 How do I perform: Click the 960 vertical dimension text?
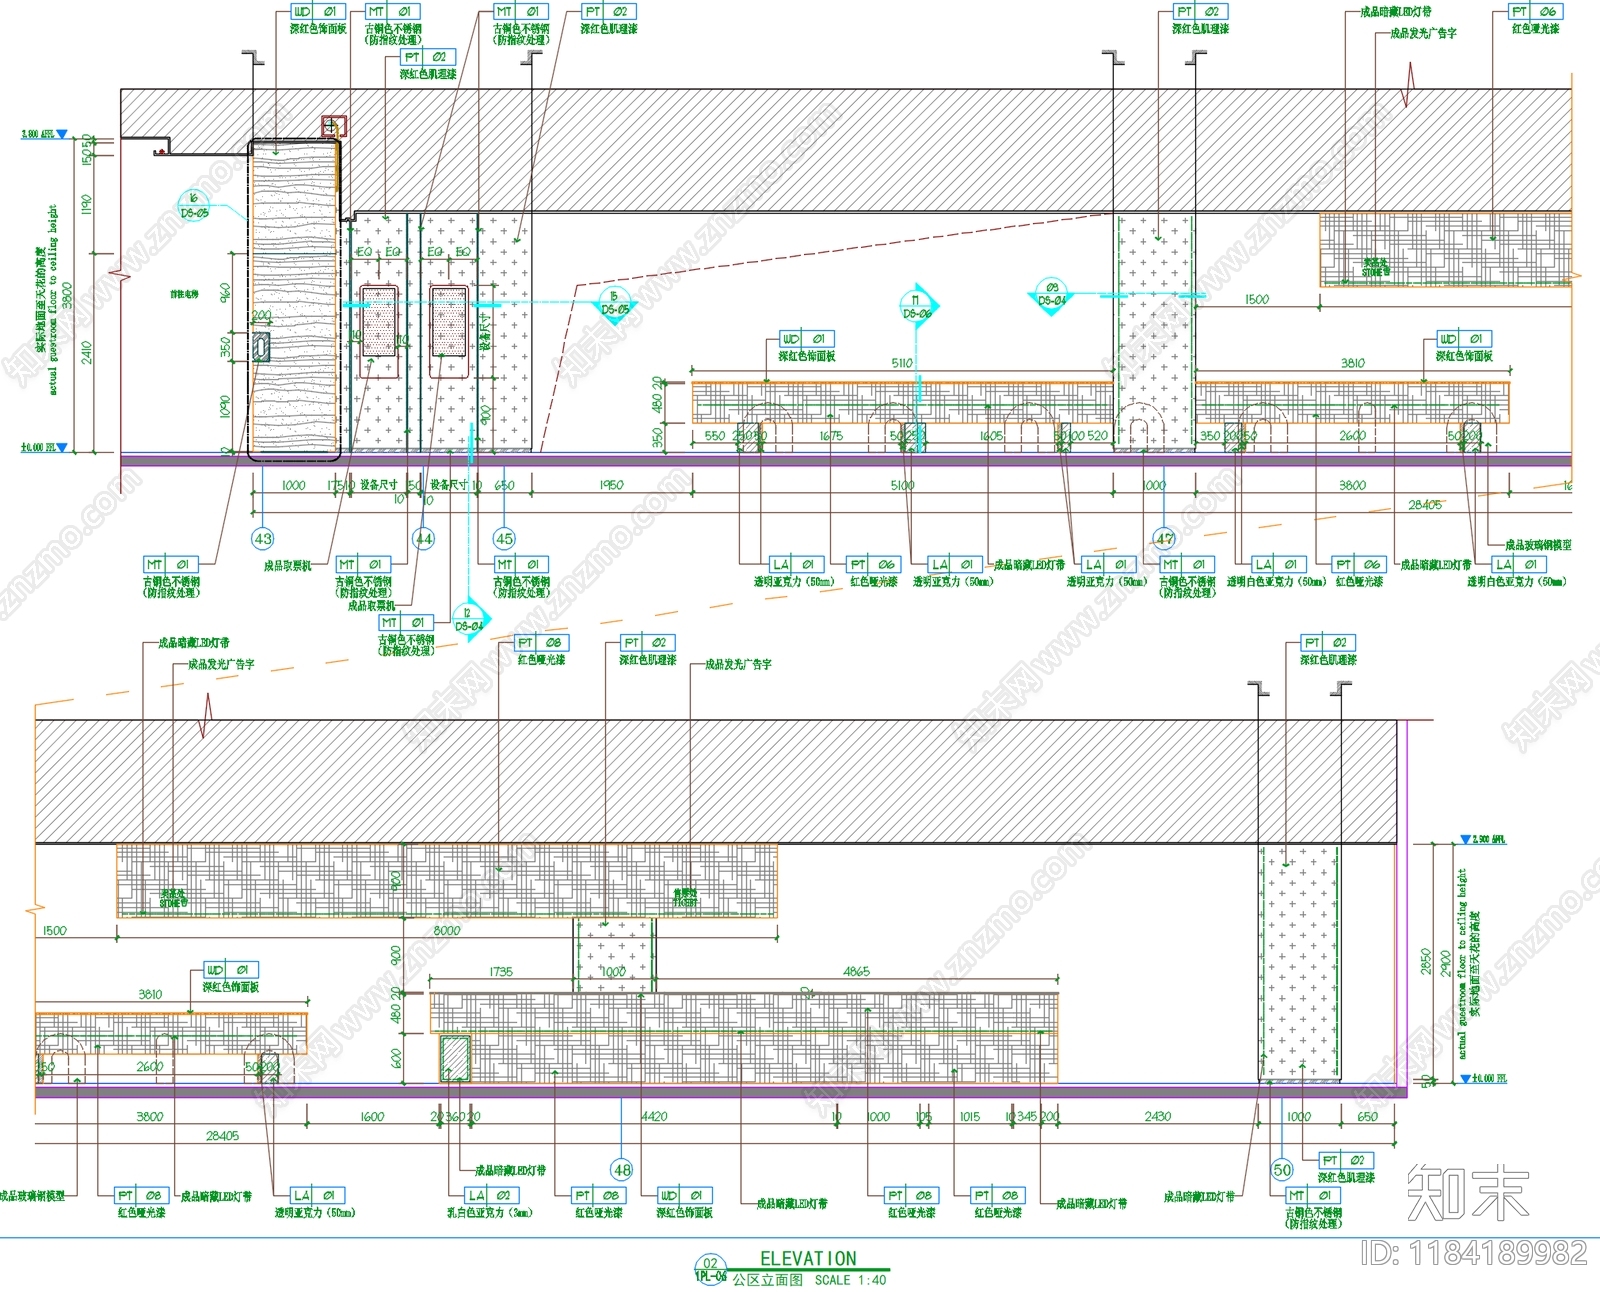(225, 293)
